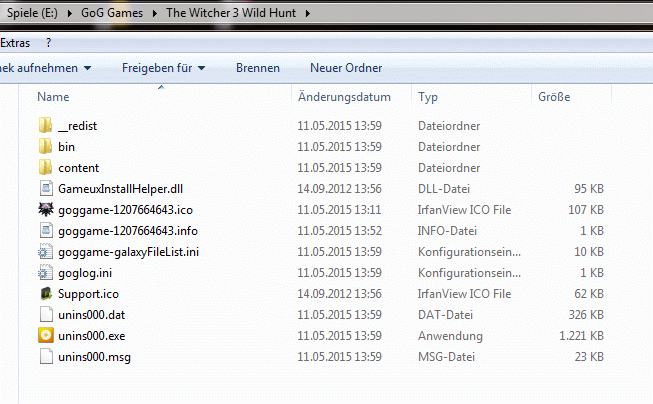Sort by the Größe column header
The width and height of the screenshot is (653, 404).
[x=554, y=97]
